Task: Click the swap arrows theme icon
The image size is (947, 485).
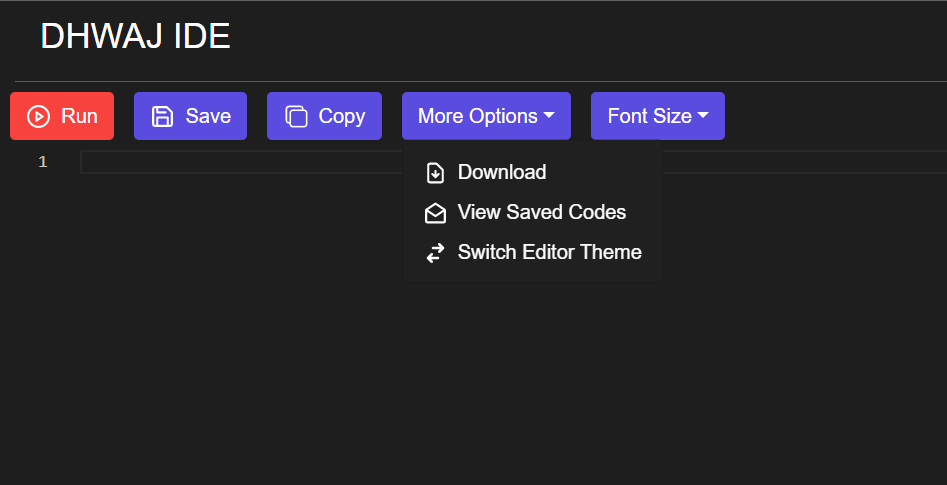Action: point(435,253)
